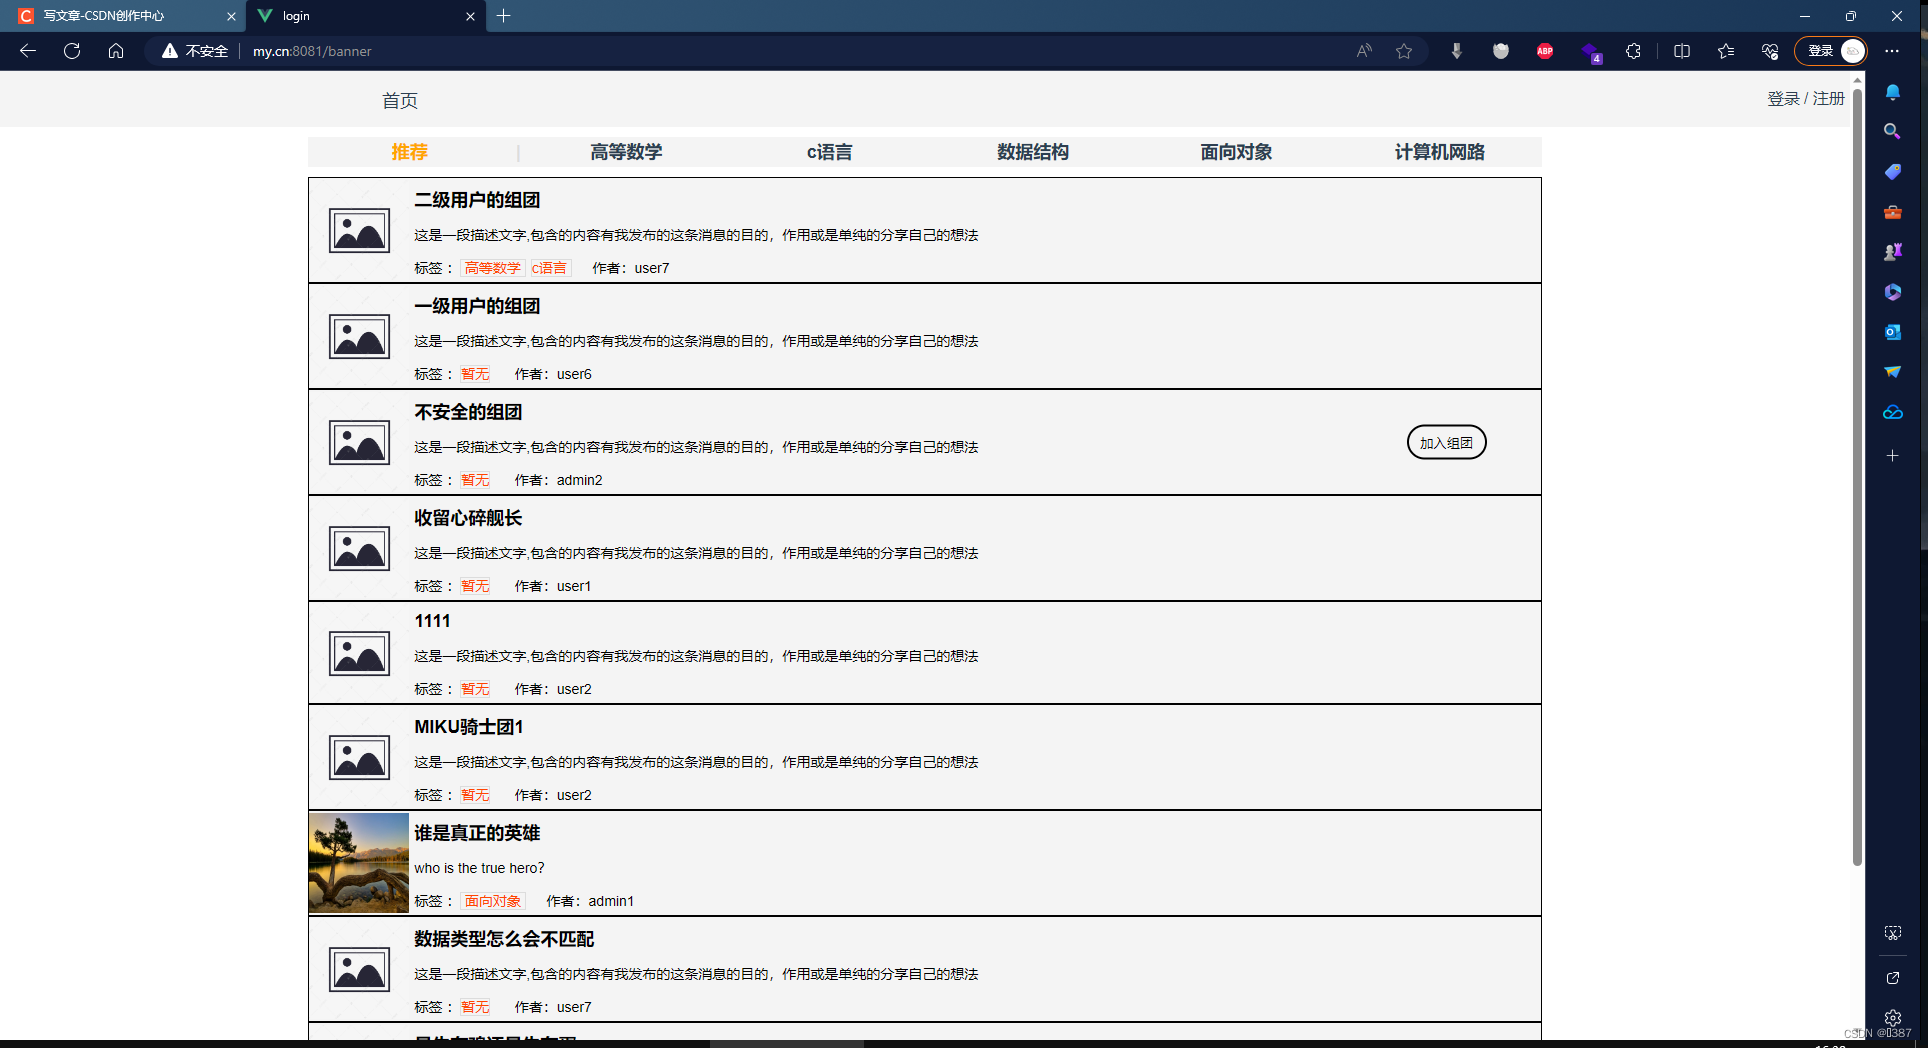Image resolution: width=1928 pixels, height=1048 pixels.
Task: Click the page vertical scrollbar thumb
Action: (x=1857, y=477)
